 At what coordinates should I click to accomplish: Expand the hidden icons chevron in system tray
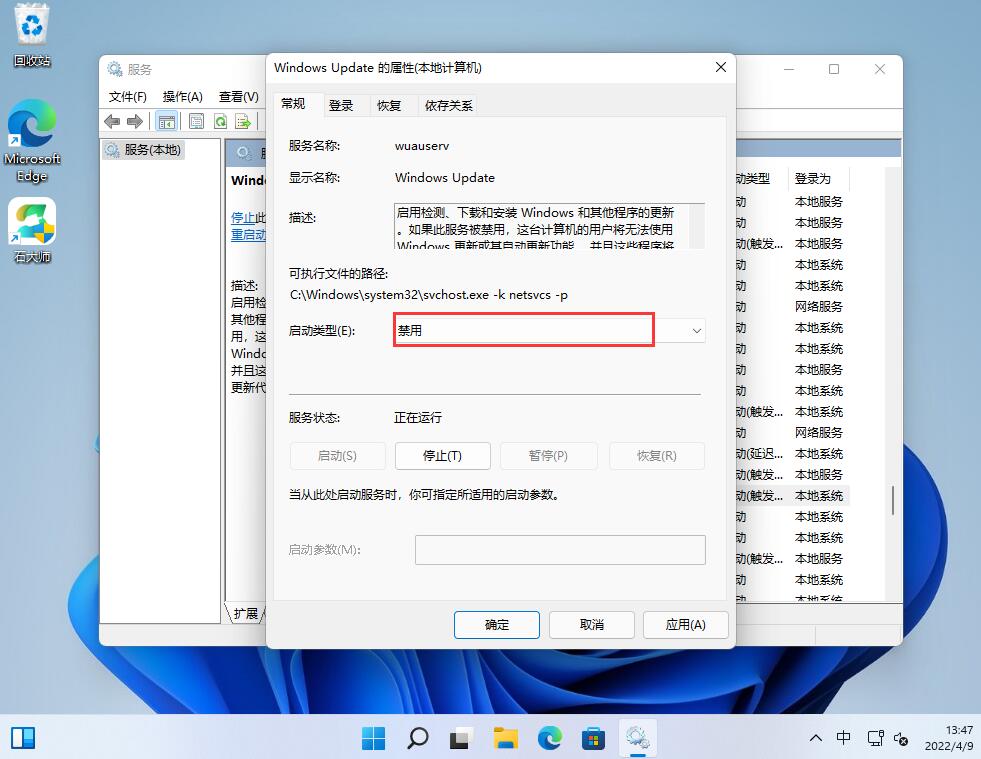pyautogui.click(x=816, y=738)
